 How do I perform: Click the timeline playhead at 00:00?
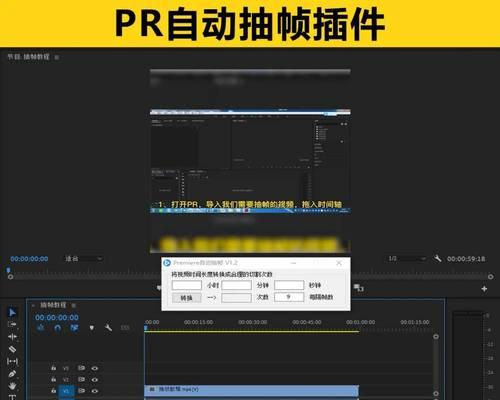coord(146,328)
